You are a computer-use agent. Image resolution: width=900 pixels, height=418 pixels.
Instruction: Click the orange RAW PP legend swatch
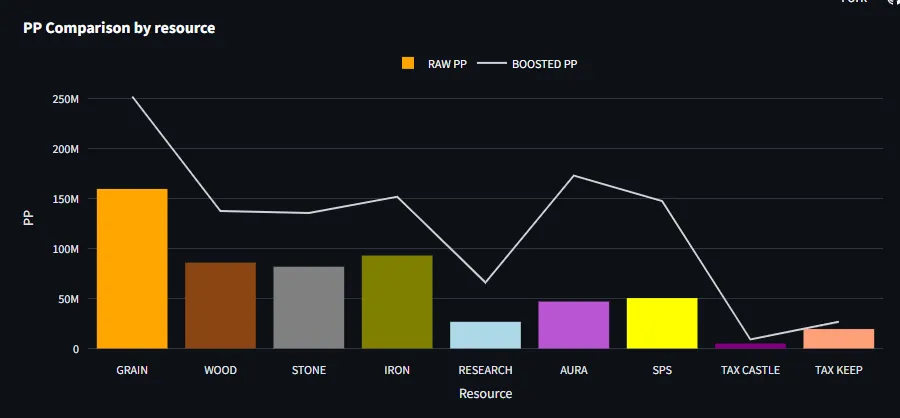point(408,63)
